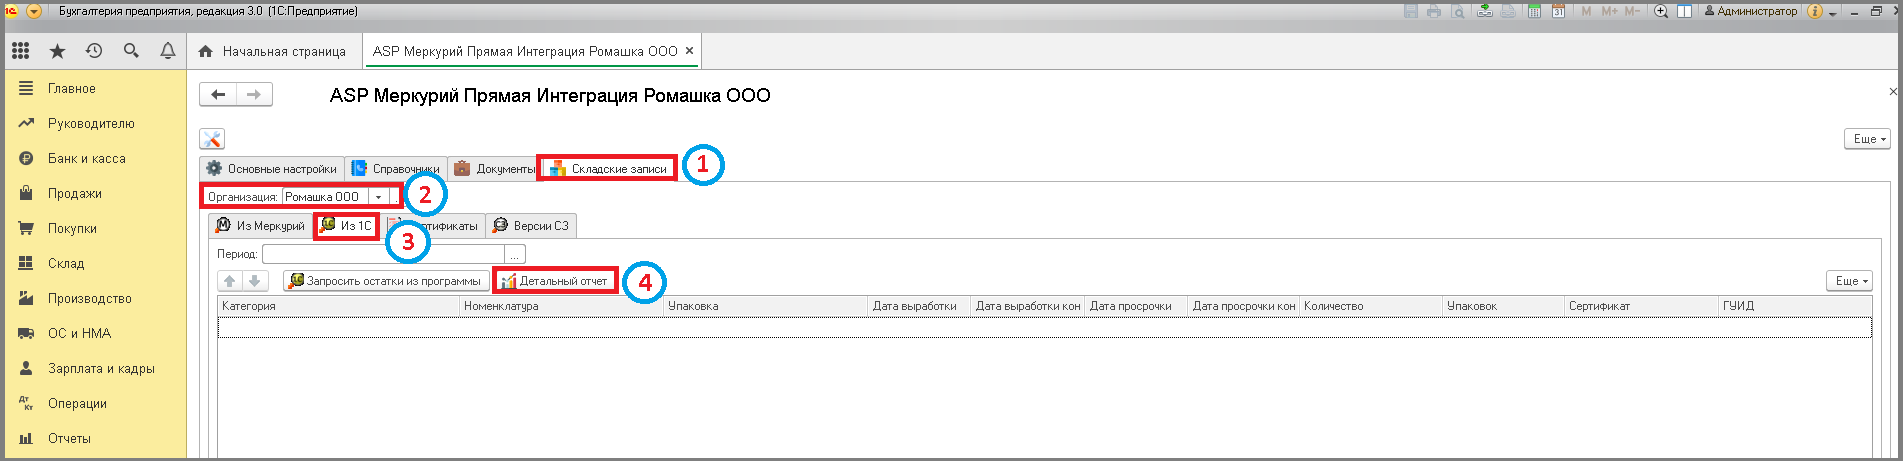The width and height of the screenshot is (1903, 461).
Task: Open the Отчеты section
Action: coord(69,439)
